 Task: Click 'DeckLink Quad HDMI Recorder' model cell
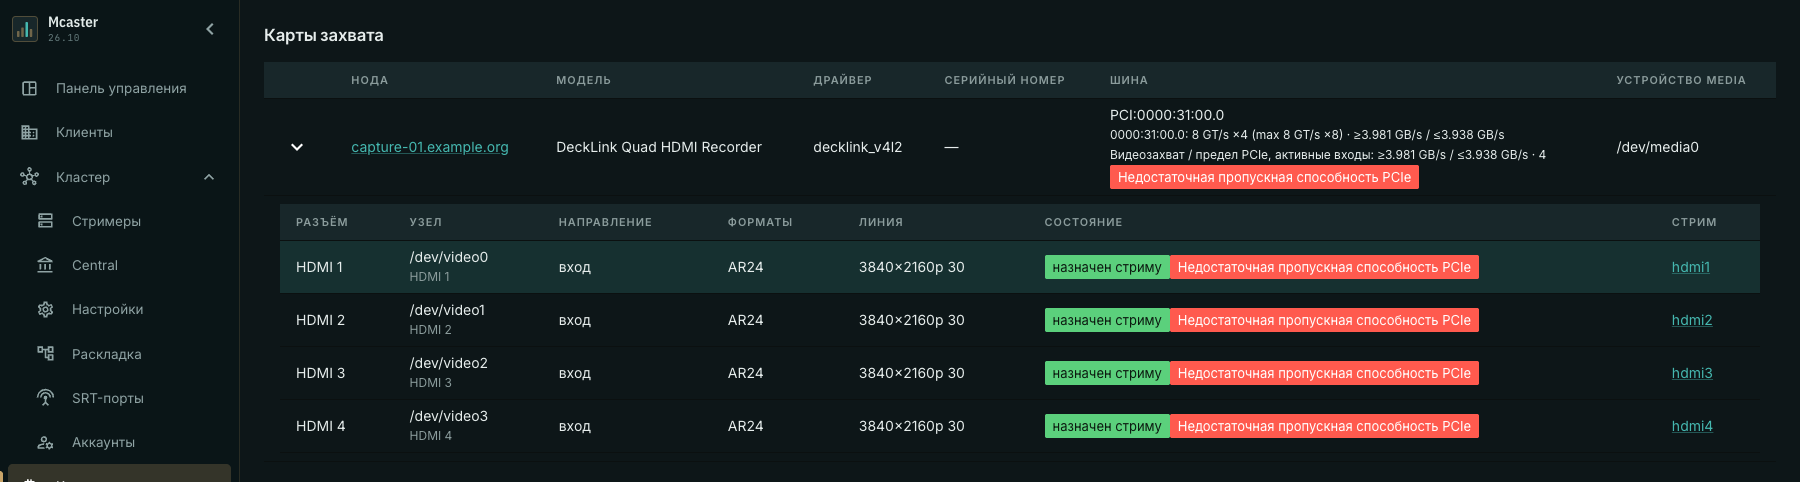tap(659, 147)
